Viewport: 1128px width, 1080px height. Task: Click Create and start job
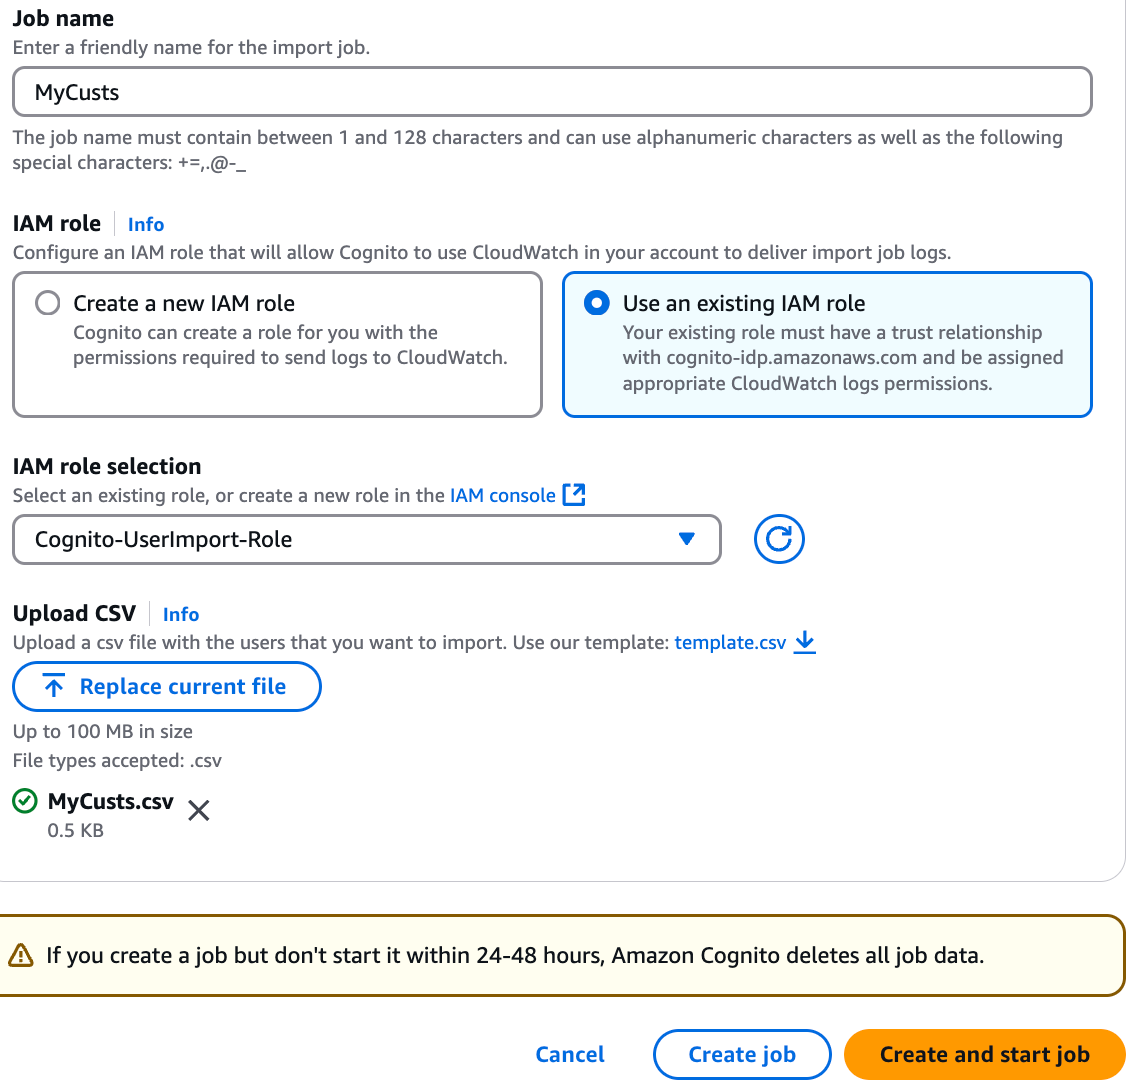pos(984,1054)
